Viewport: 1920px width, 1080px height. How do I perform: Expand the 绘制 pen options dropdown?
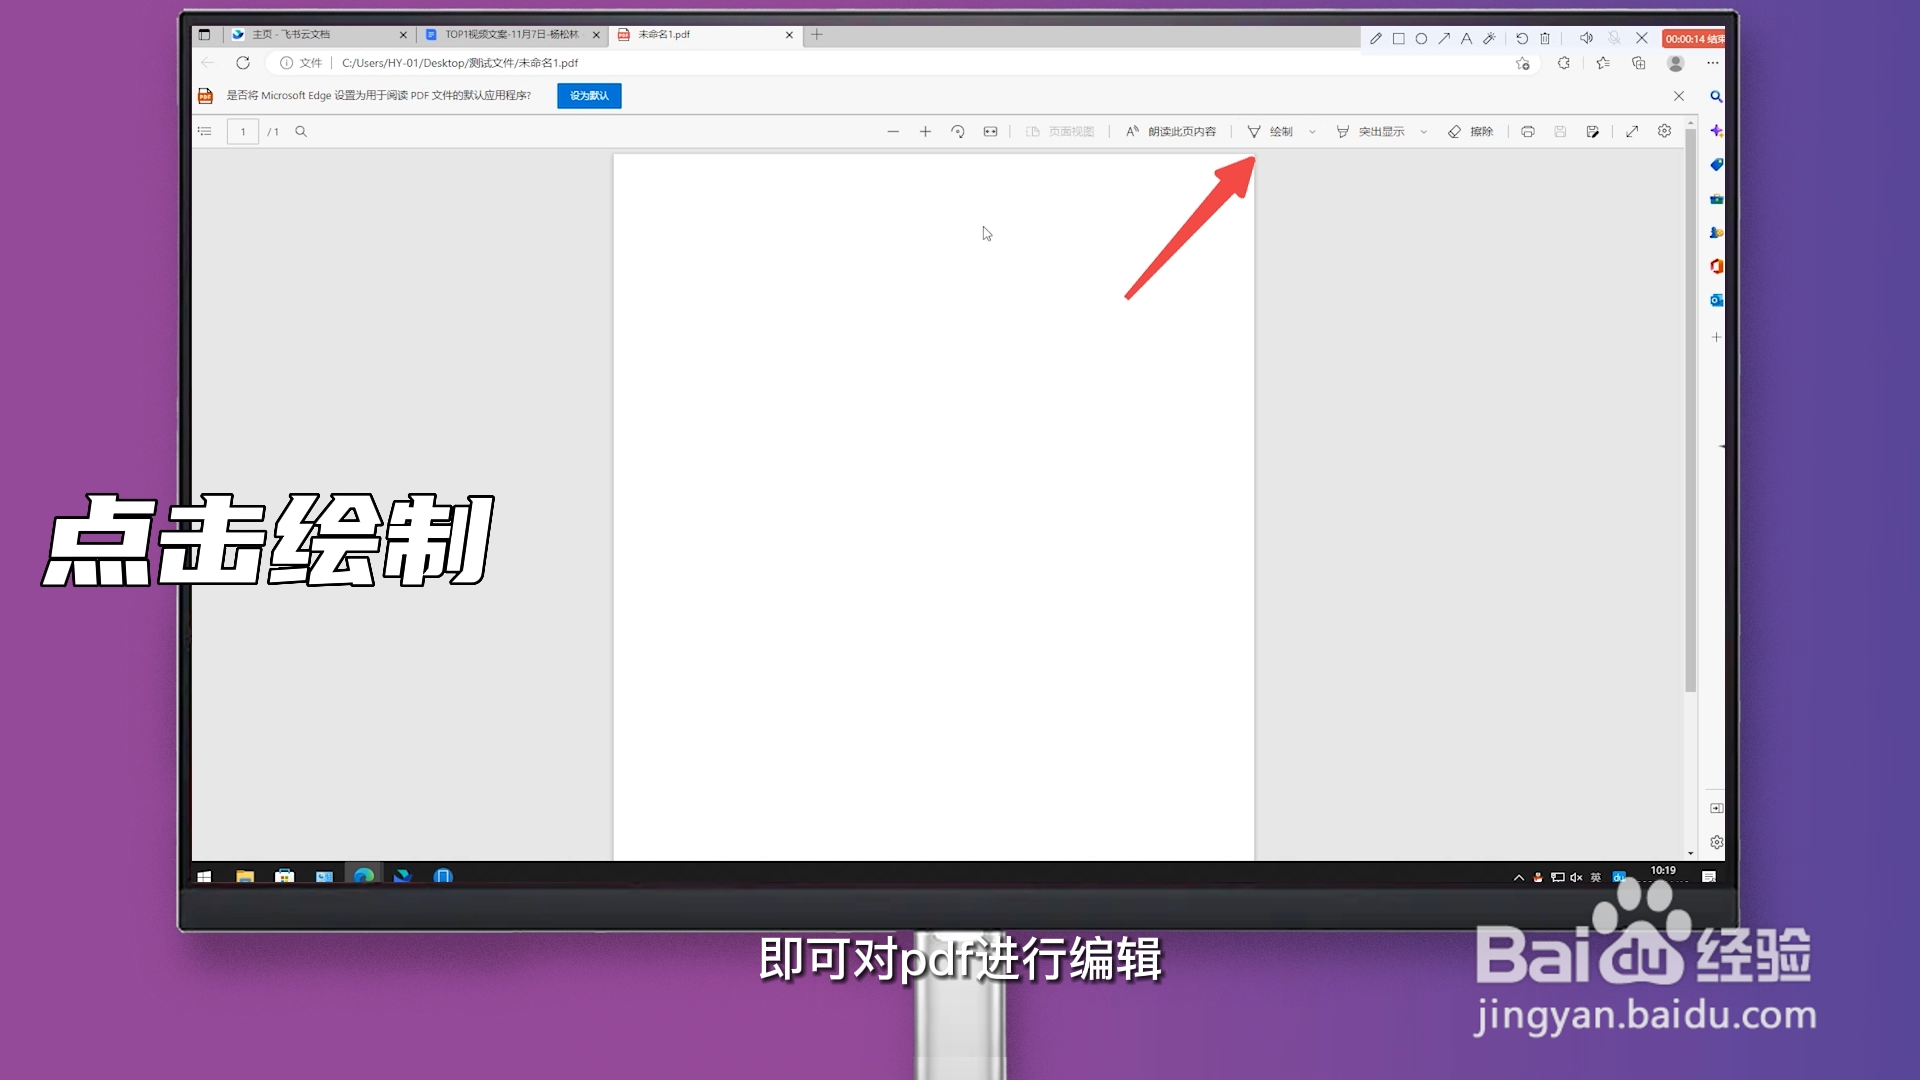pos(1313,131)
